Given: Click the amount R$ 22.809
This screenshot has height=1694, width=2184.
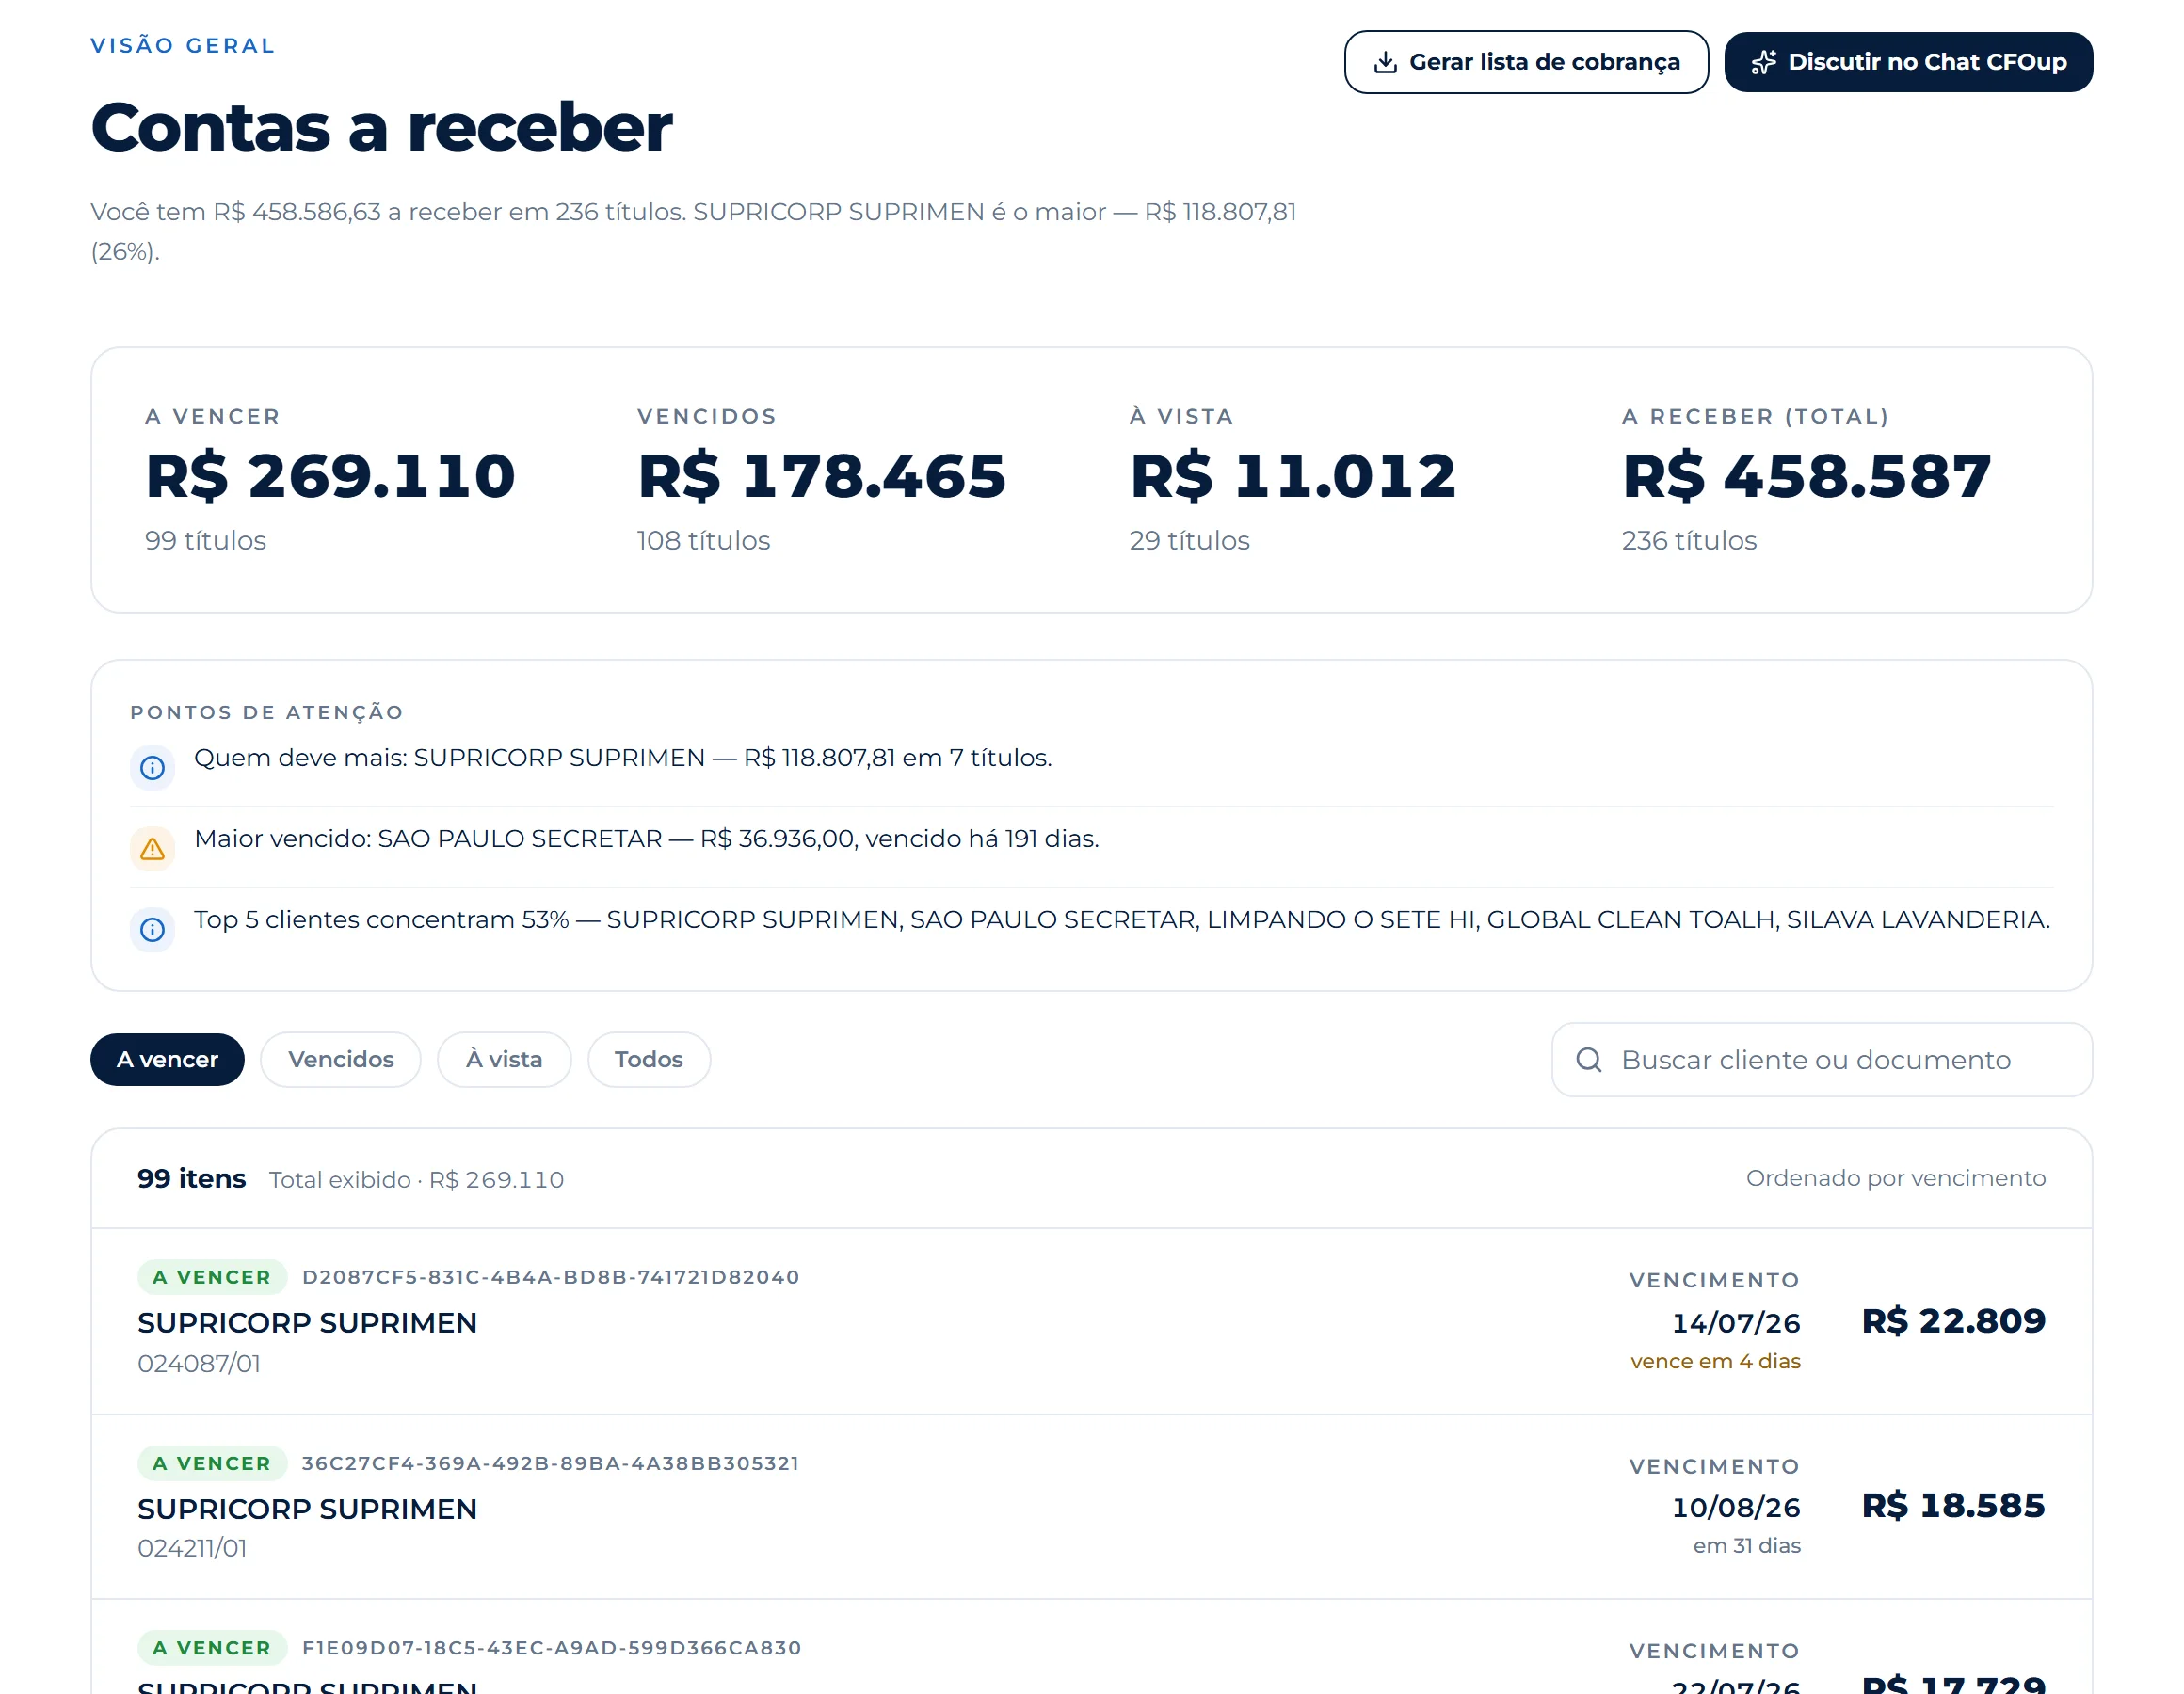Looking at the screenshot, I should 1954,1321.
